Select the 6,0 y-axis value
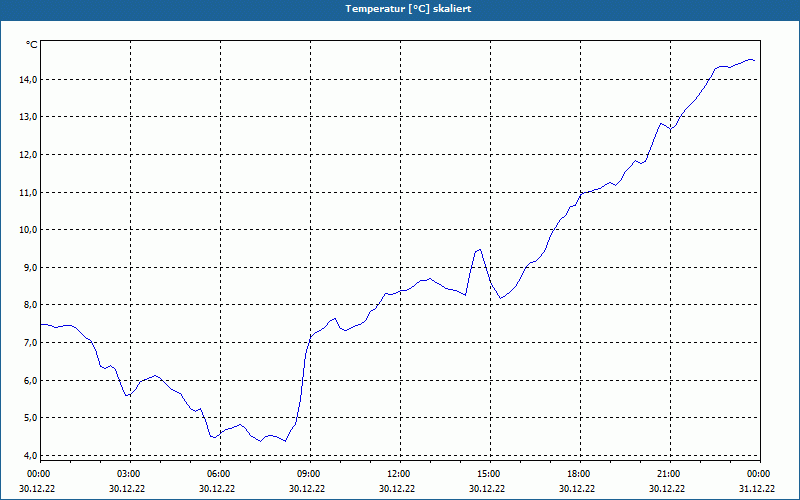 pyautogui.click(x=31, y=381)
